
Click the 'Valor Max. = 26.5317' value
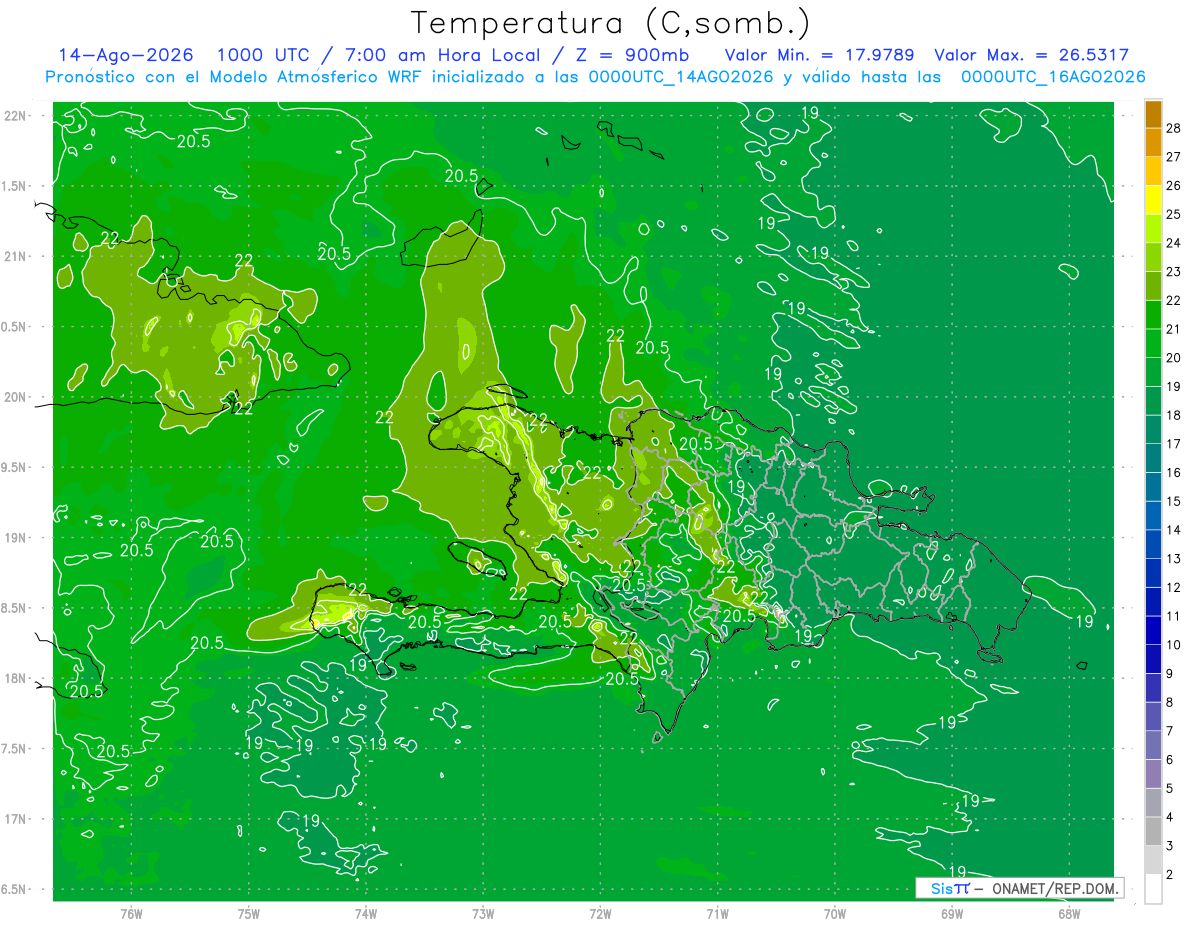[1032, 55]
